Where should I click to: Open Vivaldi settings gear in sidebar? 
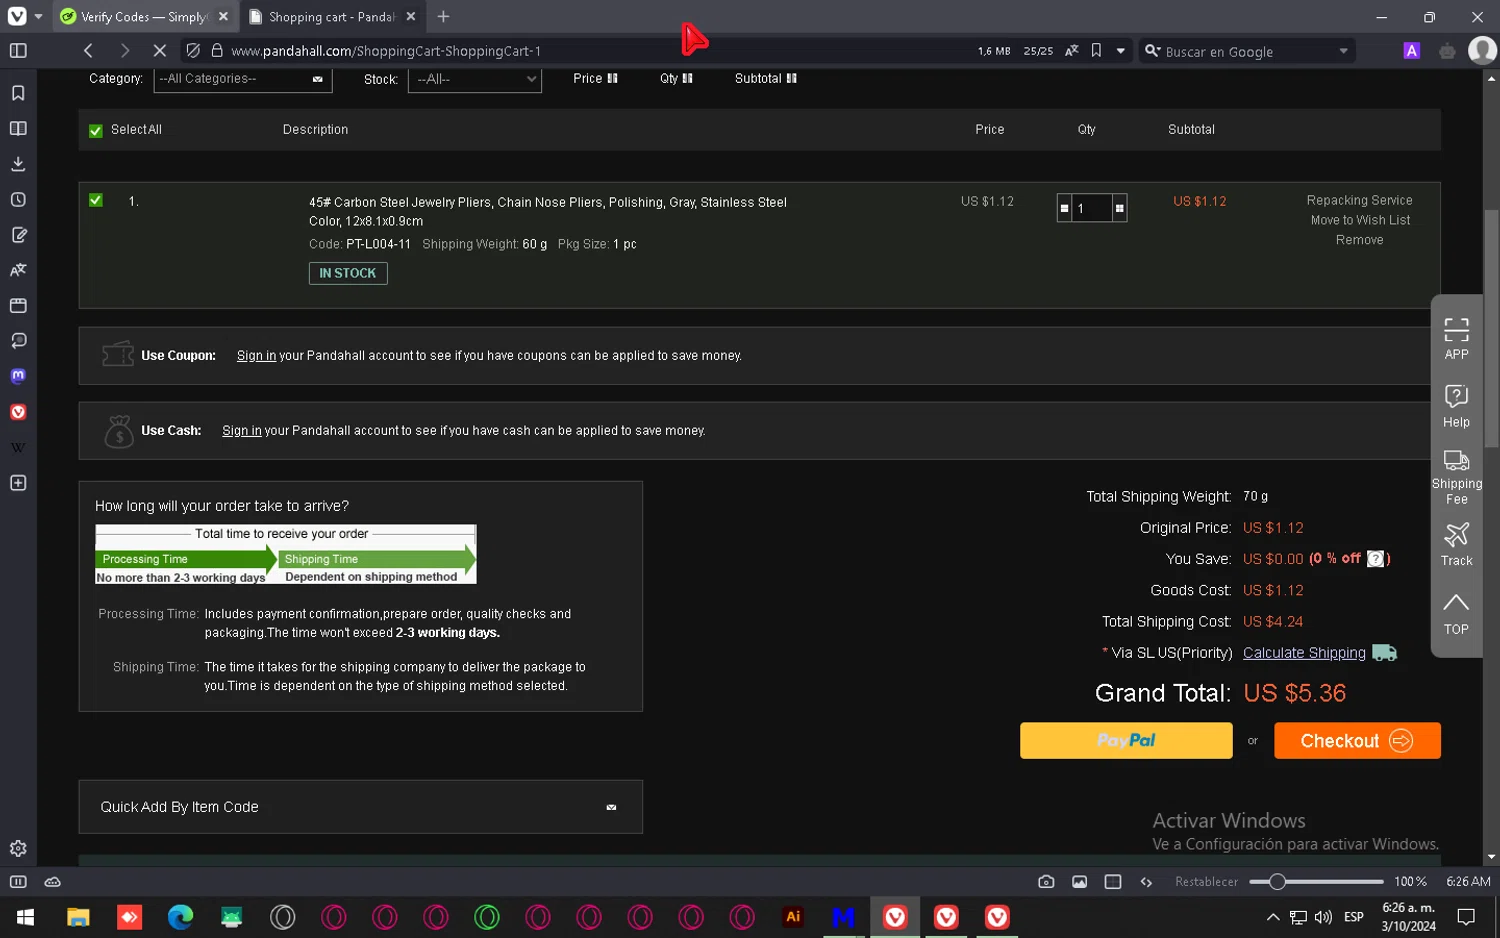tap(18, 848)
